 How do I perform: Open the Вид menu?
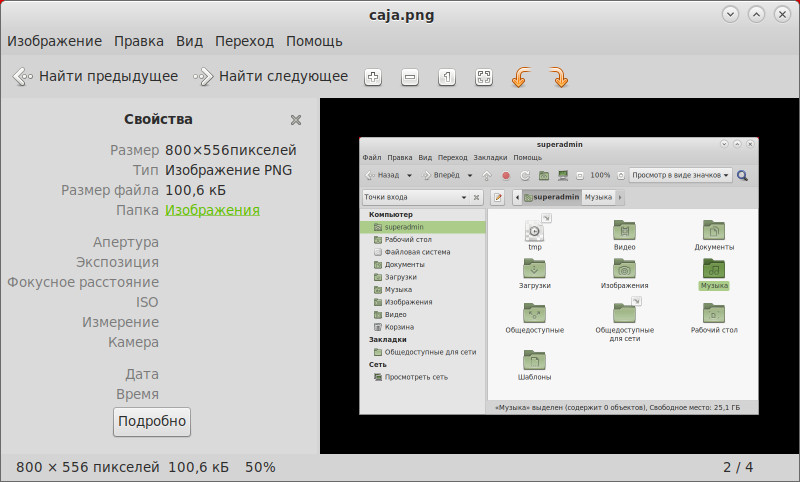coord(189,41)
